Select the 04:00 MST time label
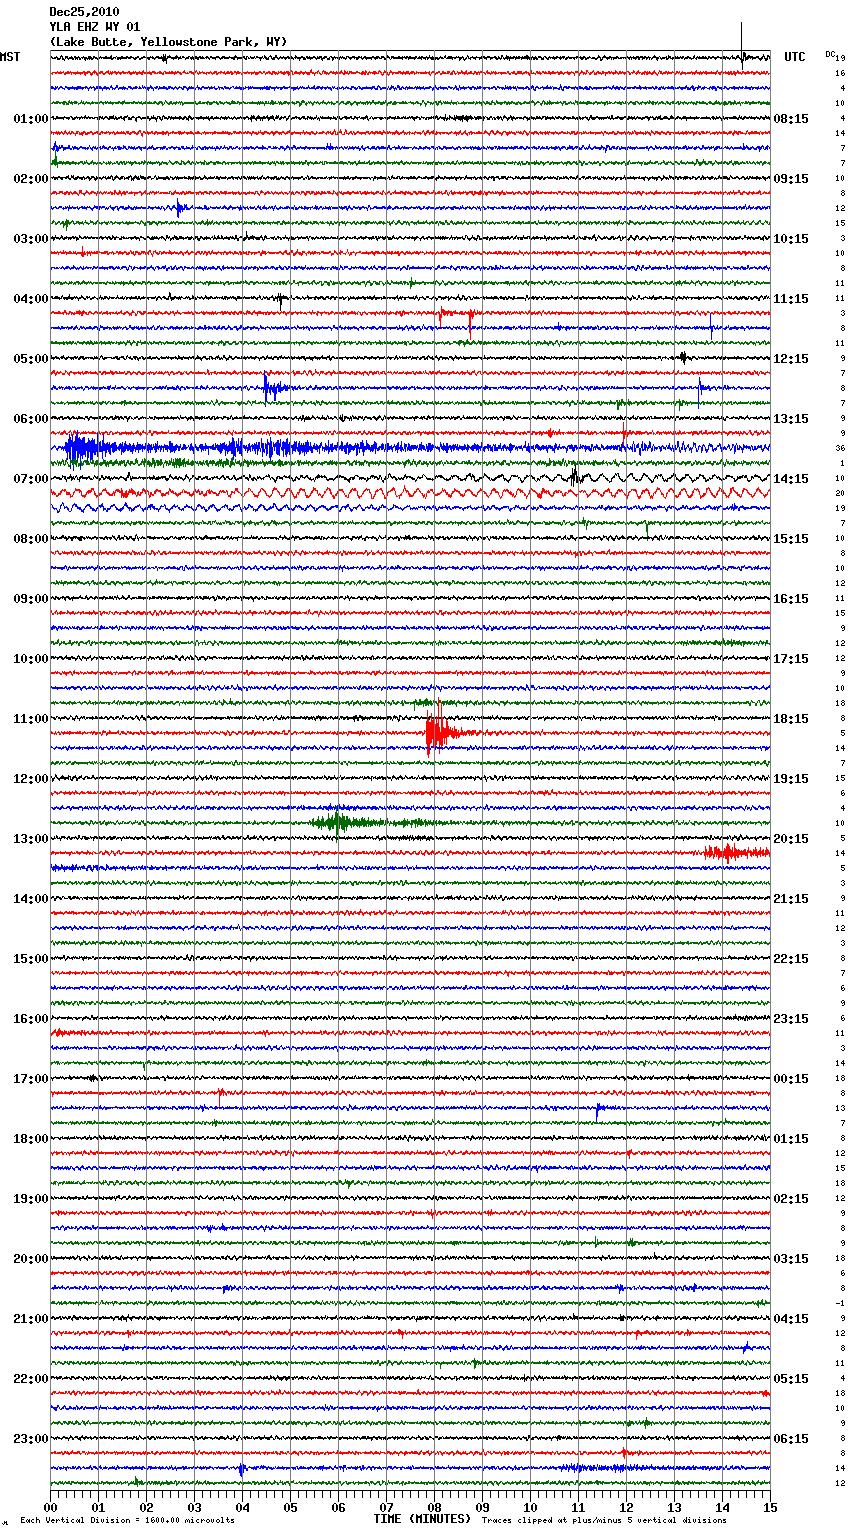The width and height of the screenshot is (850, 1534). 31,299
